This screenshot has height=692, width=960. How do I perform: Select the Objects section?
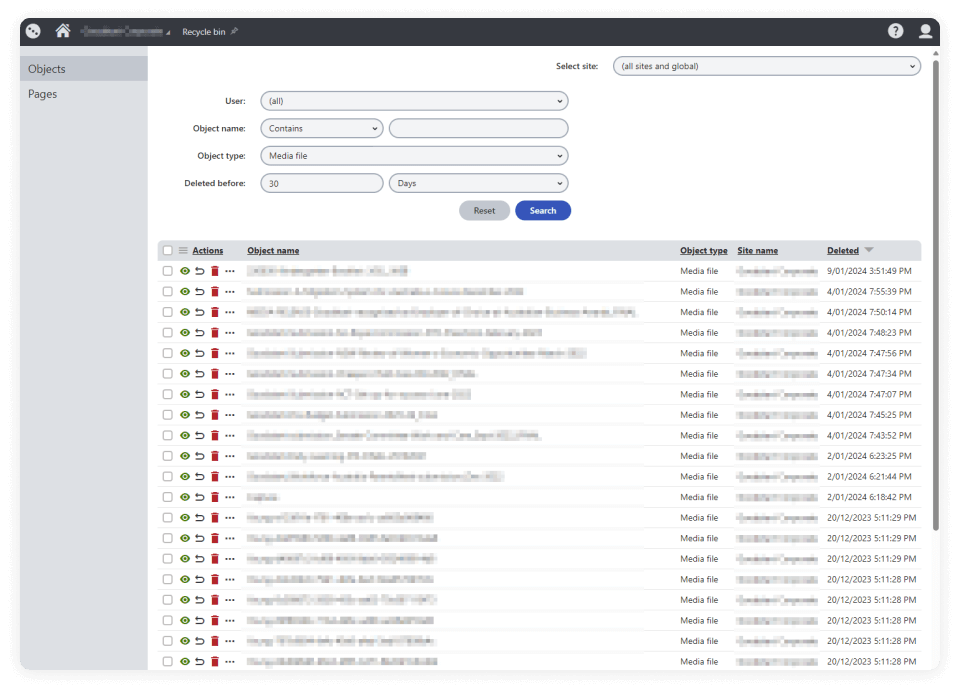[47, 68]
